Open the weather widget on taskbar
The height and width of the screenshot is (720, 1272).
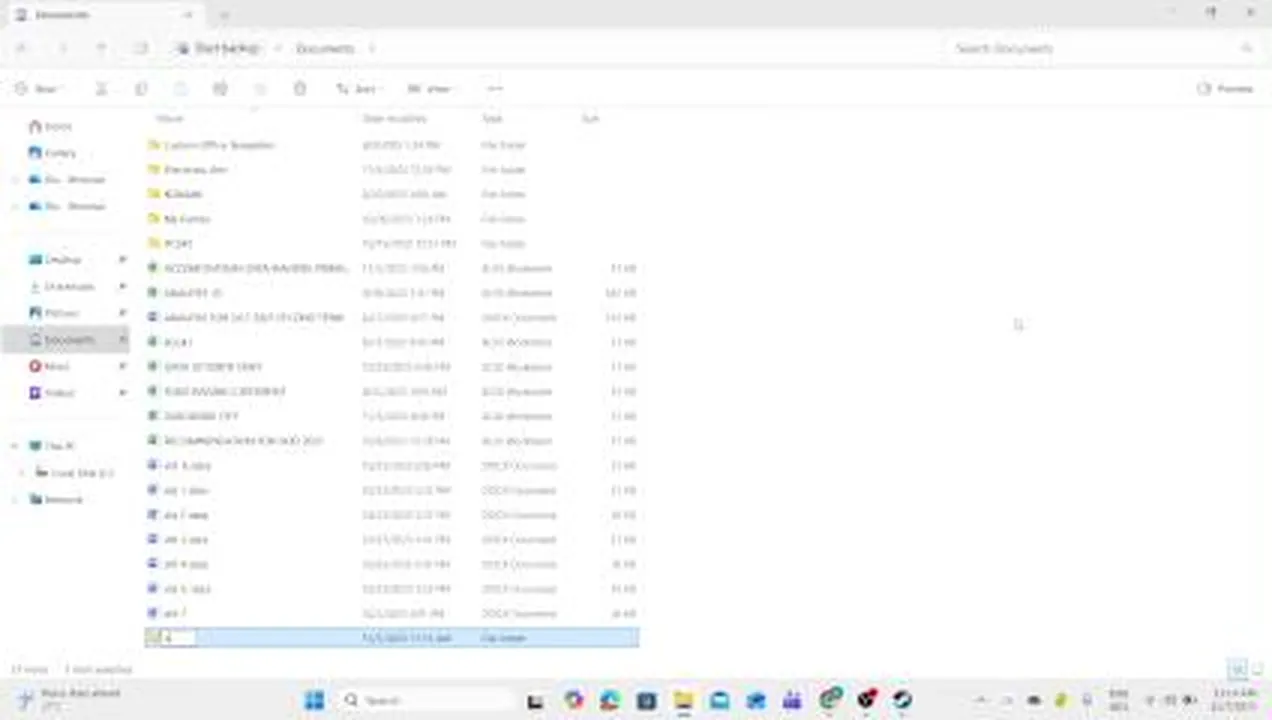(x=70, y=700)
